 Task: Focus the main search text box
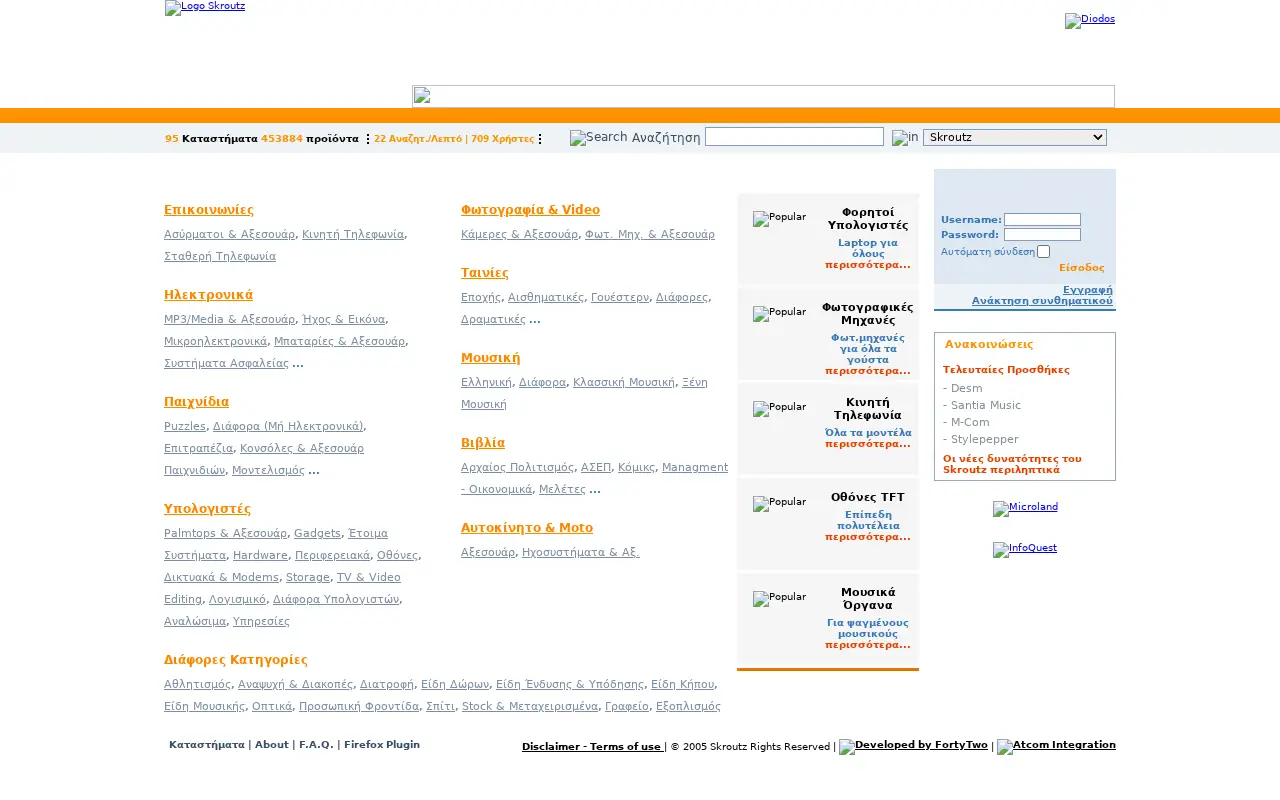coord(794,137)
